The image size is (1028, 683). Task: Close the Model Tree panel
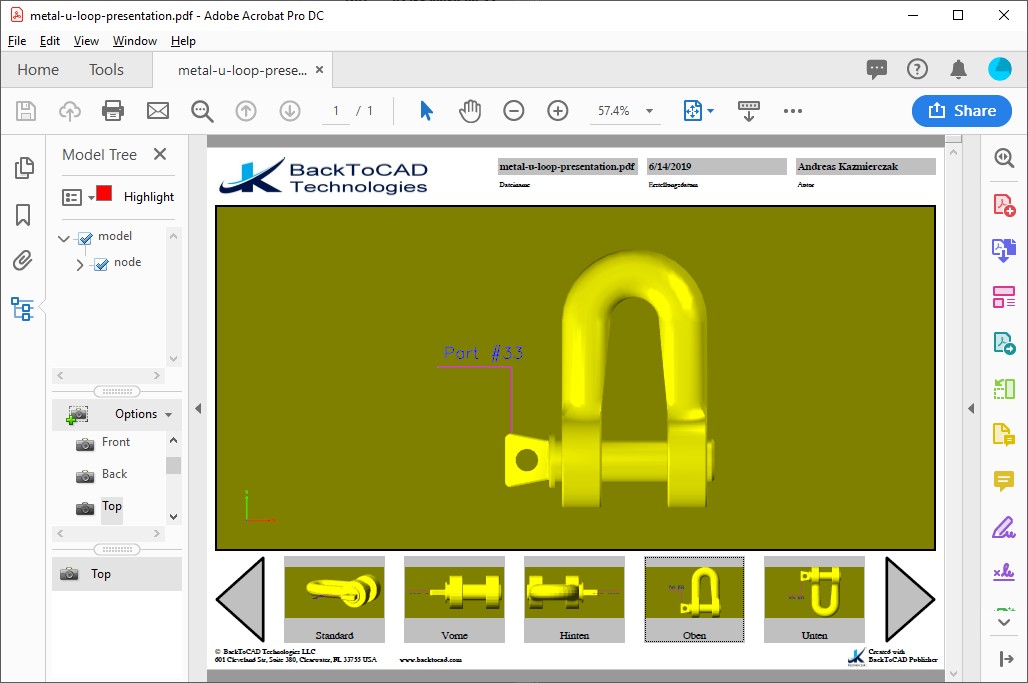(x=160, y=154)
